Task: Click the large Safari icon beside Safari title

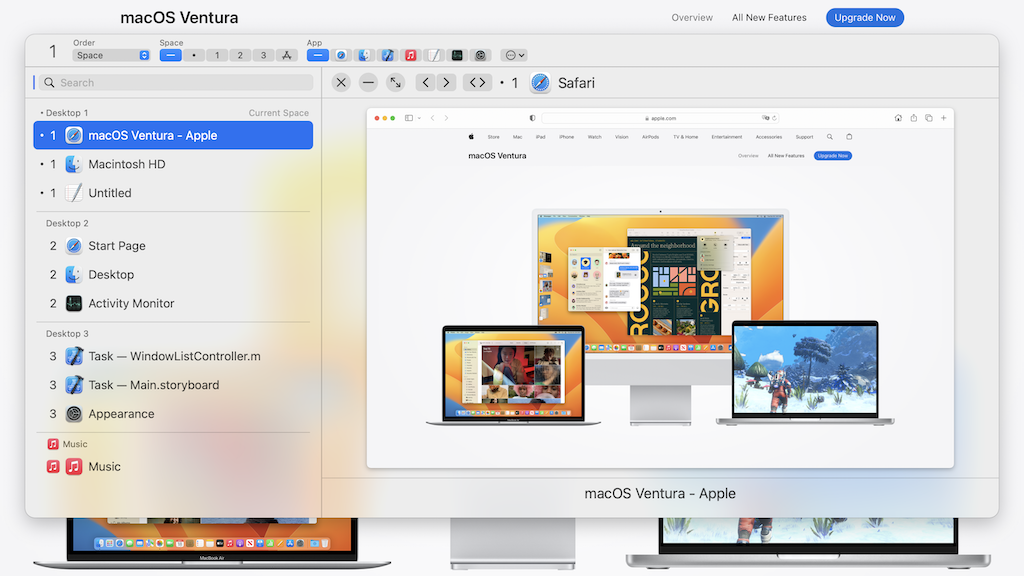Action: (x=540, y=83)
